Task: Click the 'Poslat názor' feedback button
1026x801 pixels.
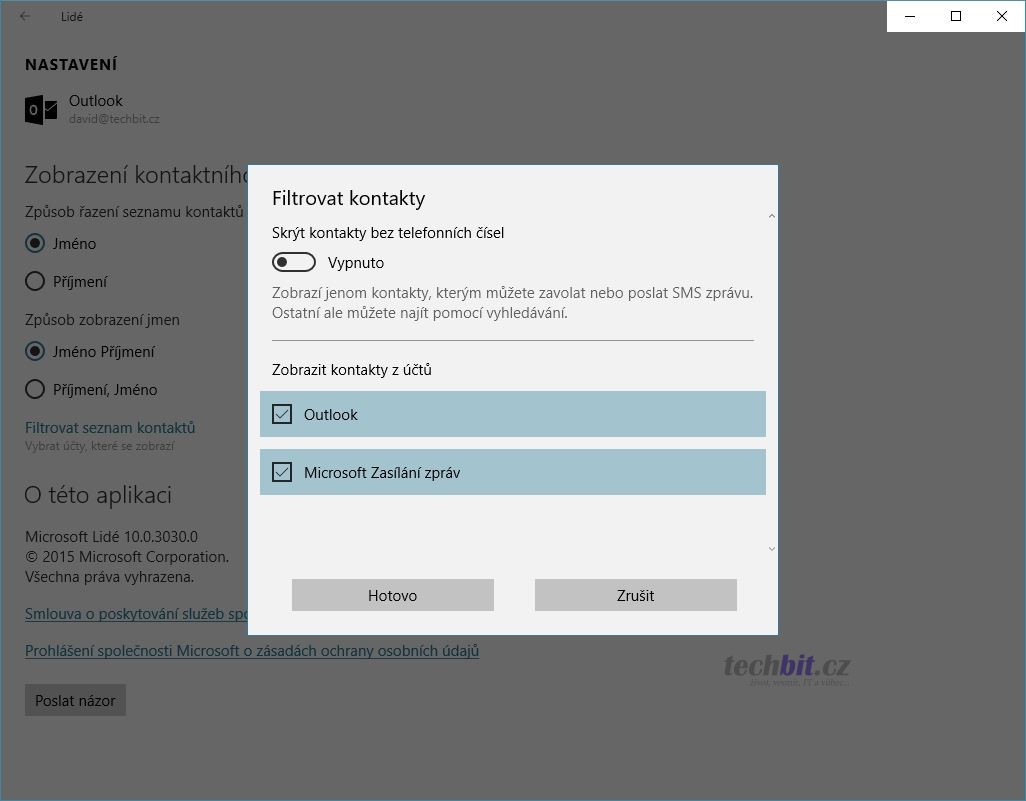Action: [75, 700]
